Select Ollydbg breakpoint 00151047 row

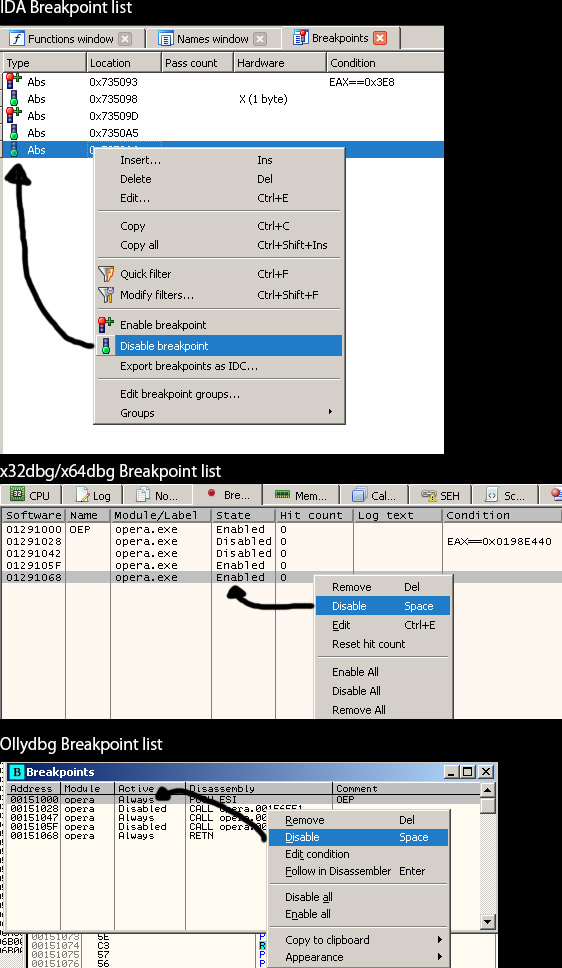point(243,817)
